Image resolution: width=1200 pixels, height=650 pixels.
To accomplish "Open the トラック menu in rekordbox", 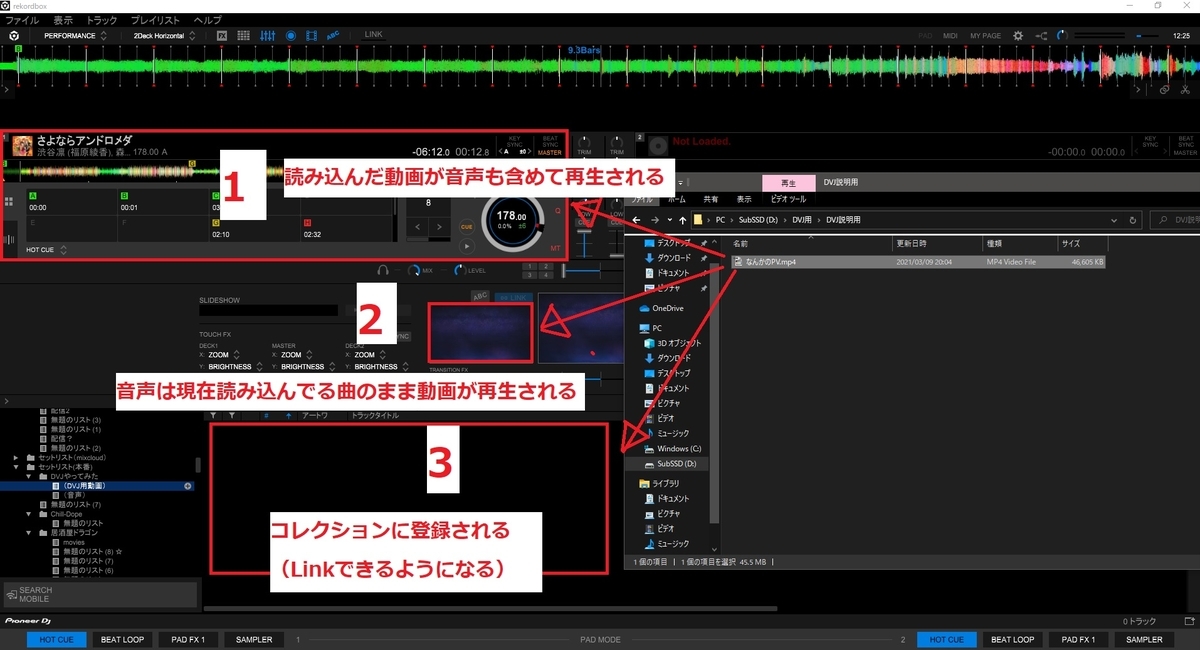I will (102, 20).
